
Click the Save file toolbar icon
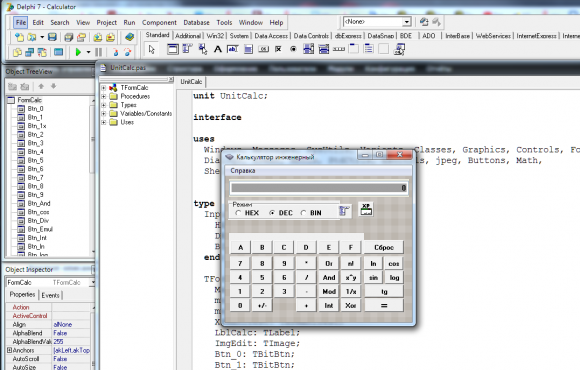click(53, 37)
